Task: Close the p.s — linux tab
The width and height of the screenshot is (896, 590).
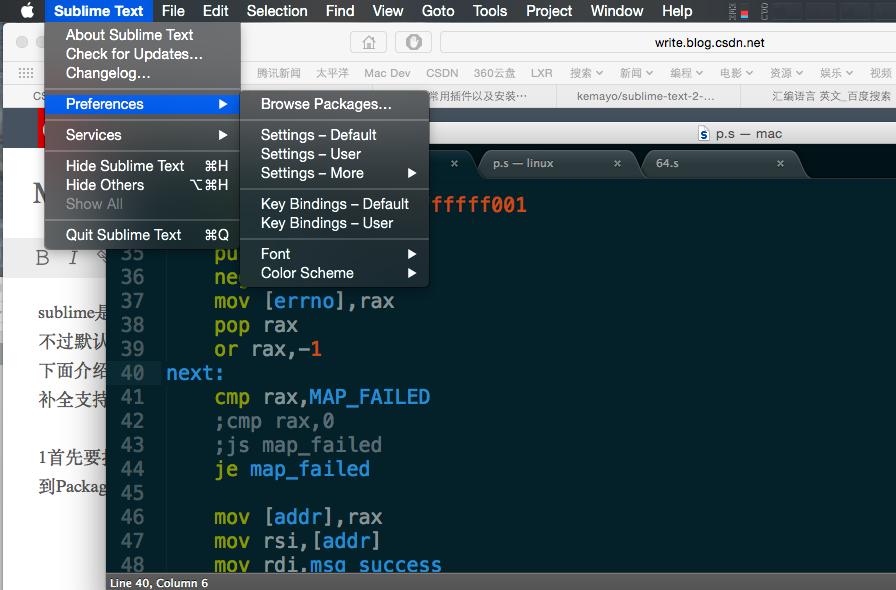Action: pyautogui.click(x=617, y=164)
